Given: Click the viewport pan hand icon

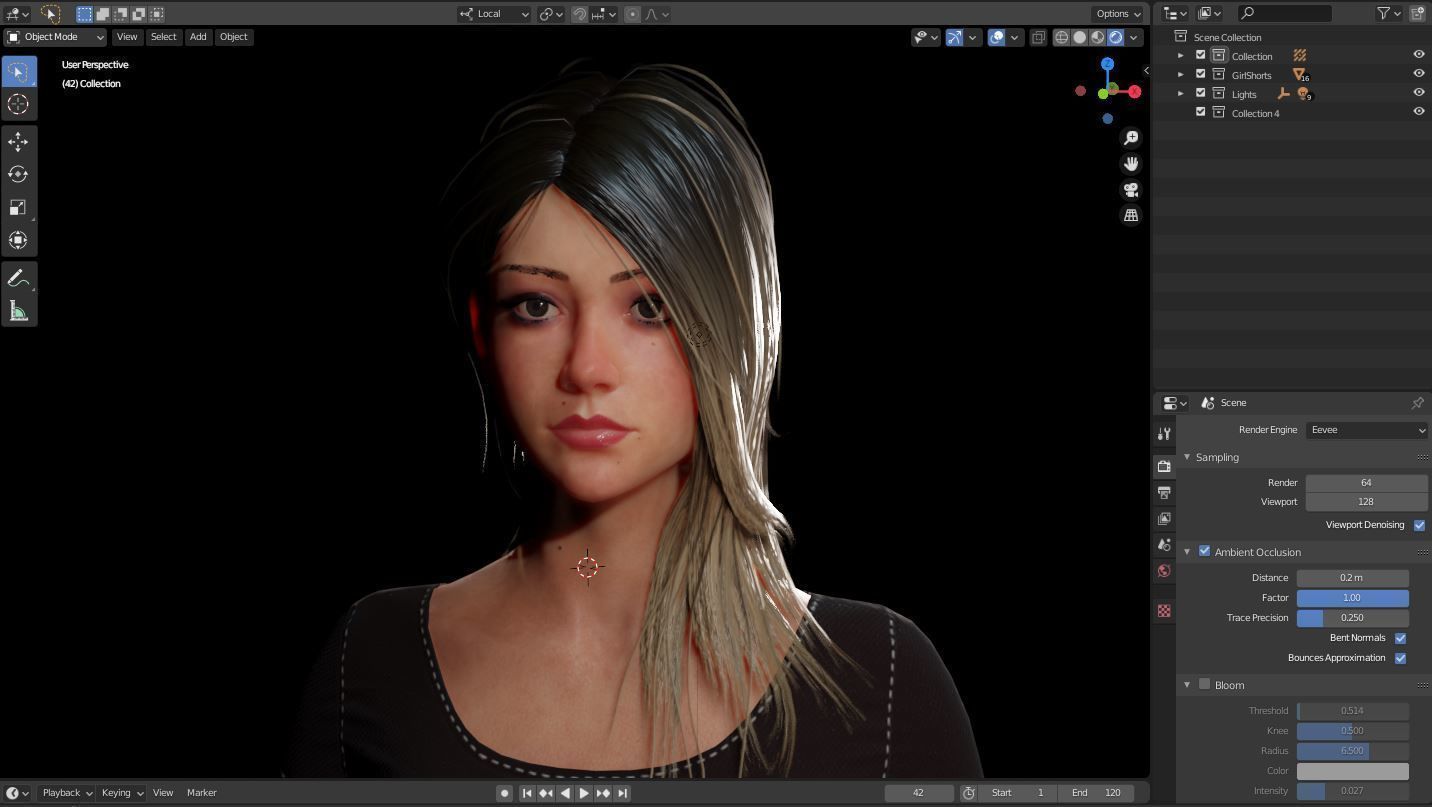Looking at the screenshot, I should pos(1131,164).
